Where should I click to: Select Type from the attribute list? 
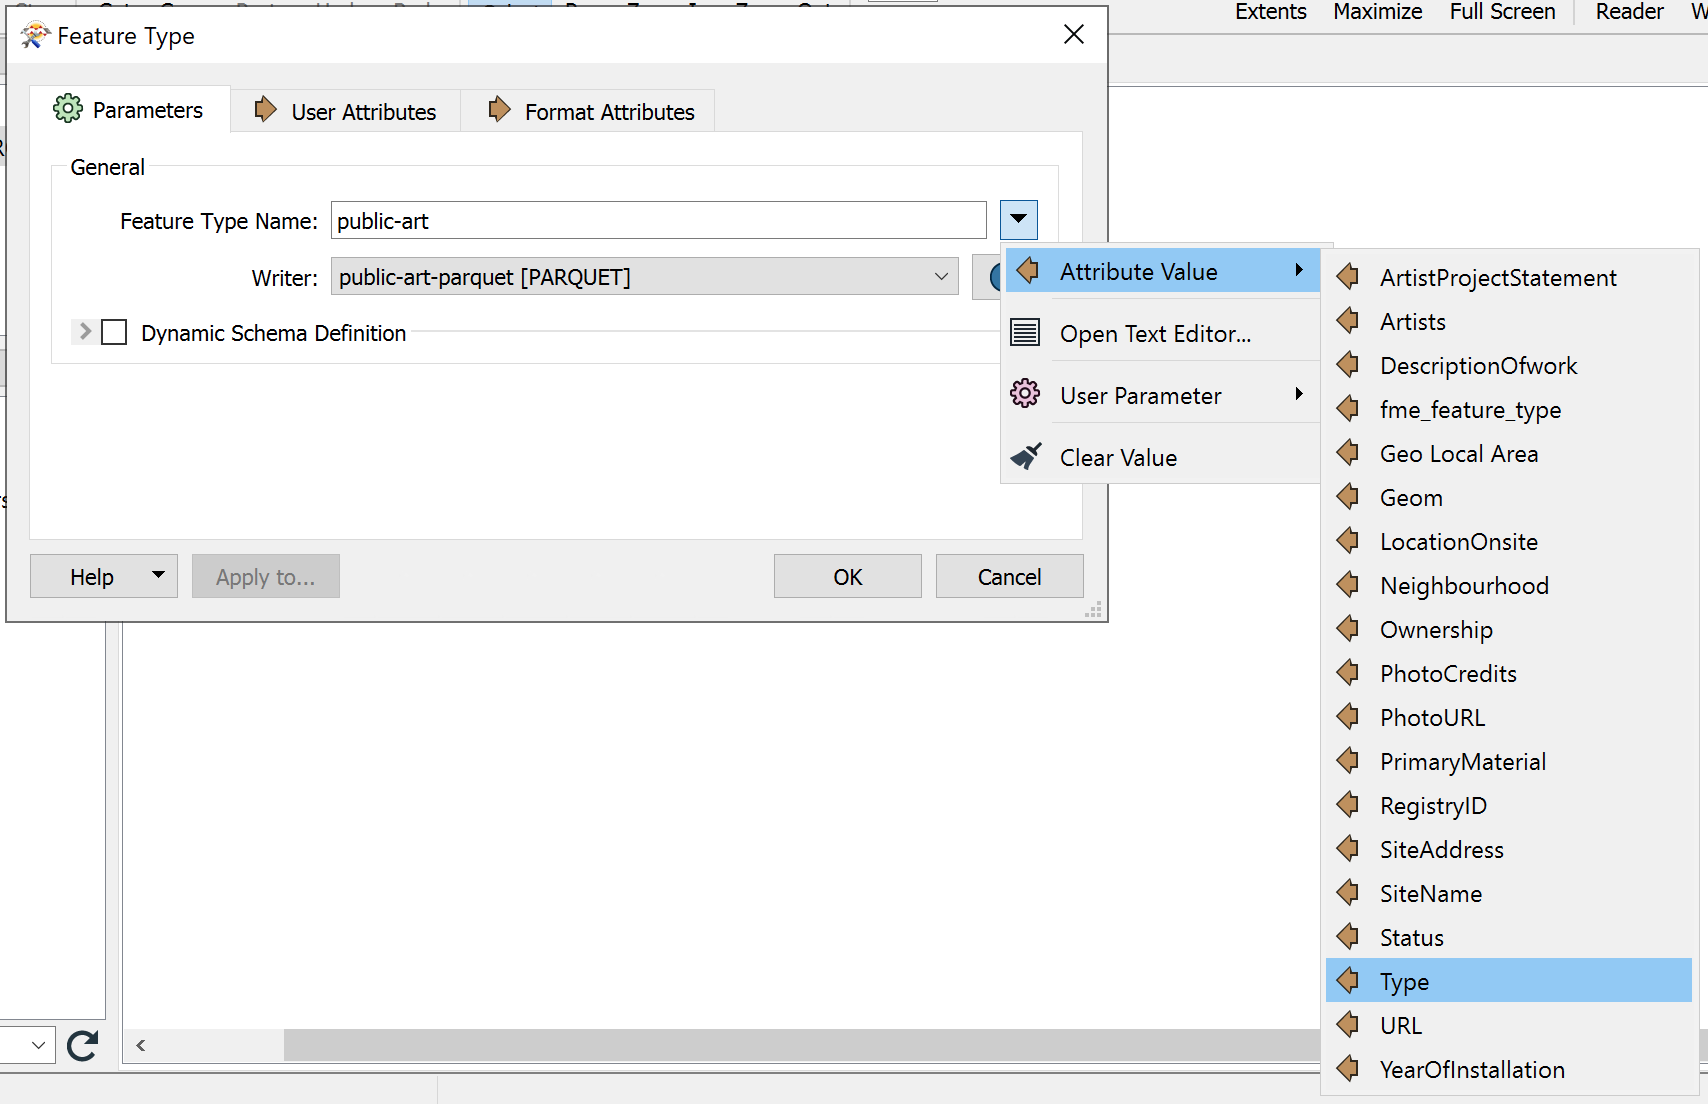coord(1508,981)
